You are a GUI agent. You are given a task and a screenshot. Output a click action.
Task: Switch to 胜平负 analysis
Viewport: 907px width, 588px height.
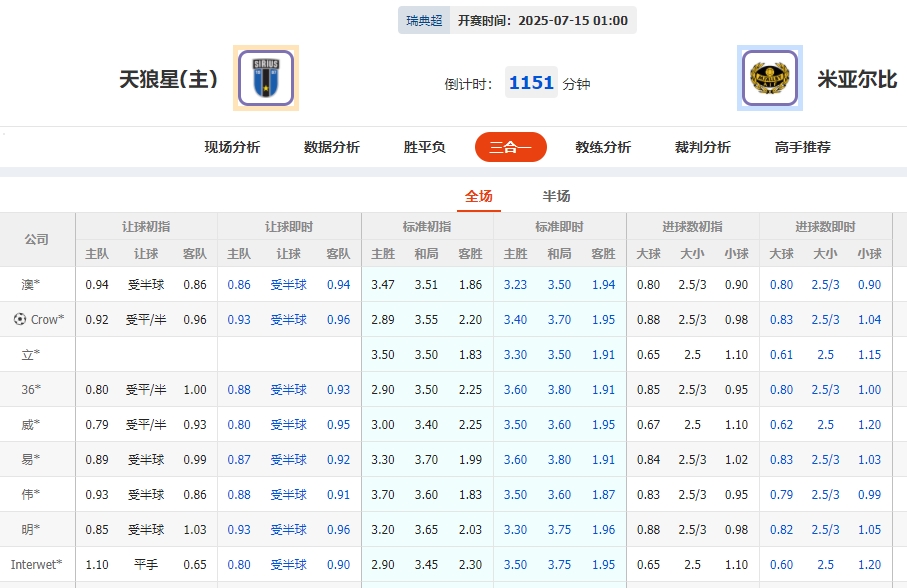pos(423,146)
